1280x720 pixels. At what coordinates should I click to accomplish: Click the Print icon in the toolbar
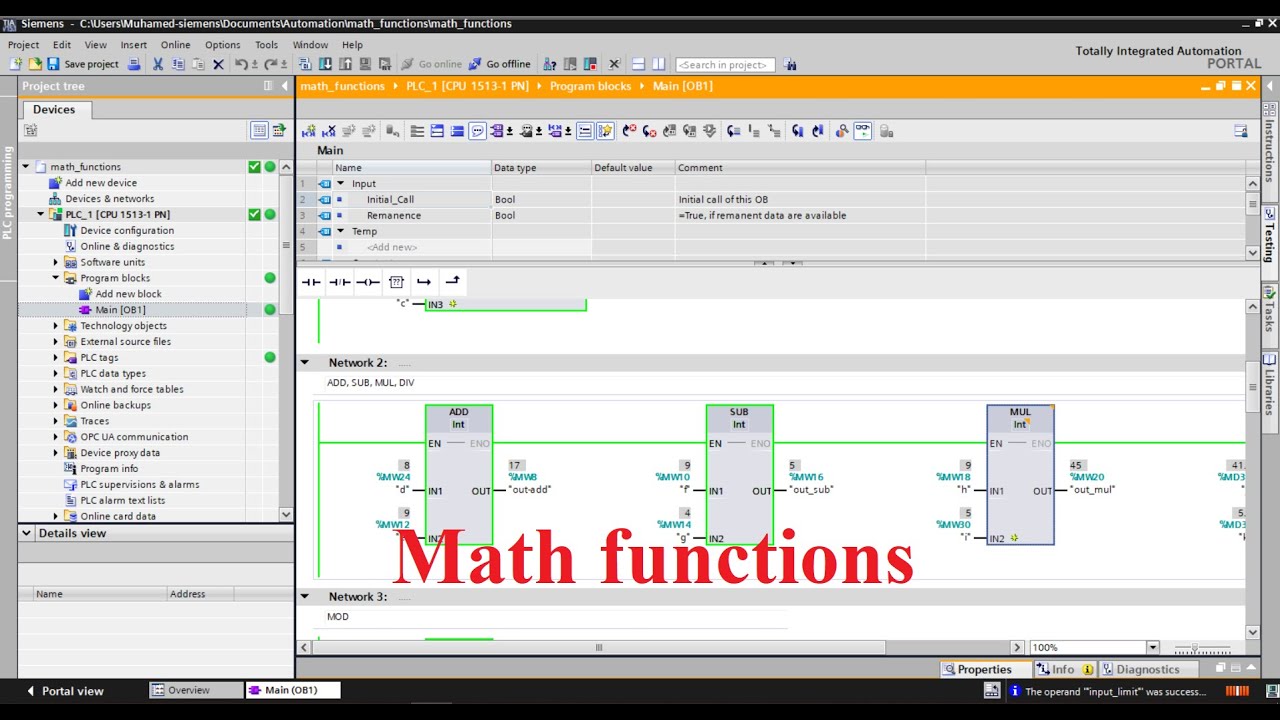pos(133,64)
